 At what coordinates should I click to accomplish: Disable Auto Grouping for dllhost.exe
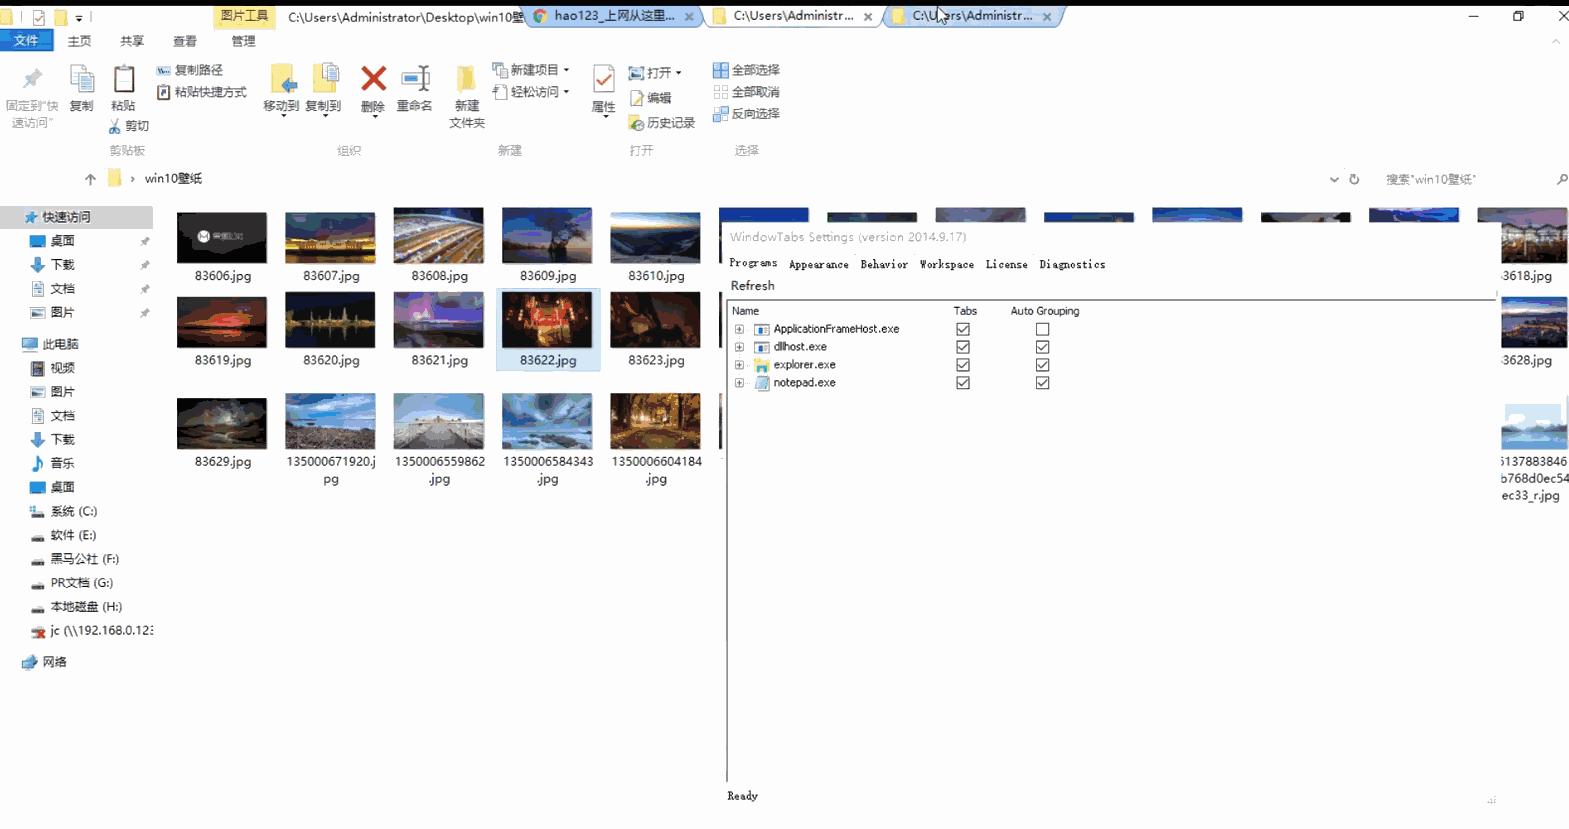[x=1042, y=347]
